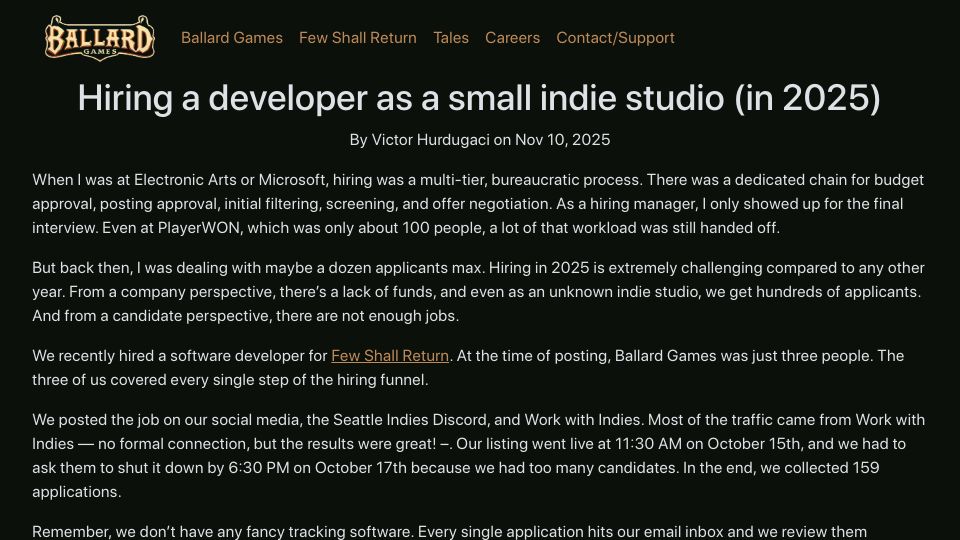Image resolution: width=960 pixels, height=540 pixels.
Task: Go to Few Shall Return in navigation
Action: 358,38
